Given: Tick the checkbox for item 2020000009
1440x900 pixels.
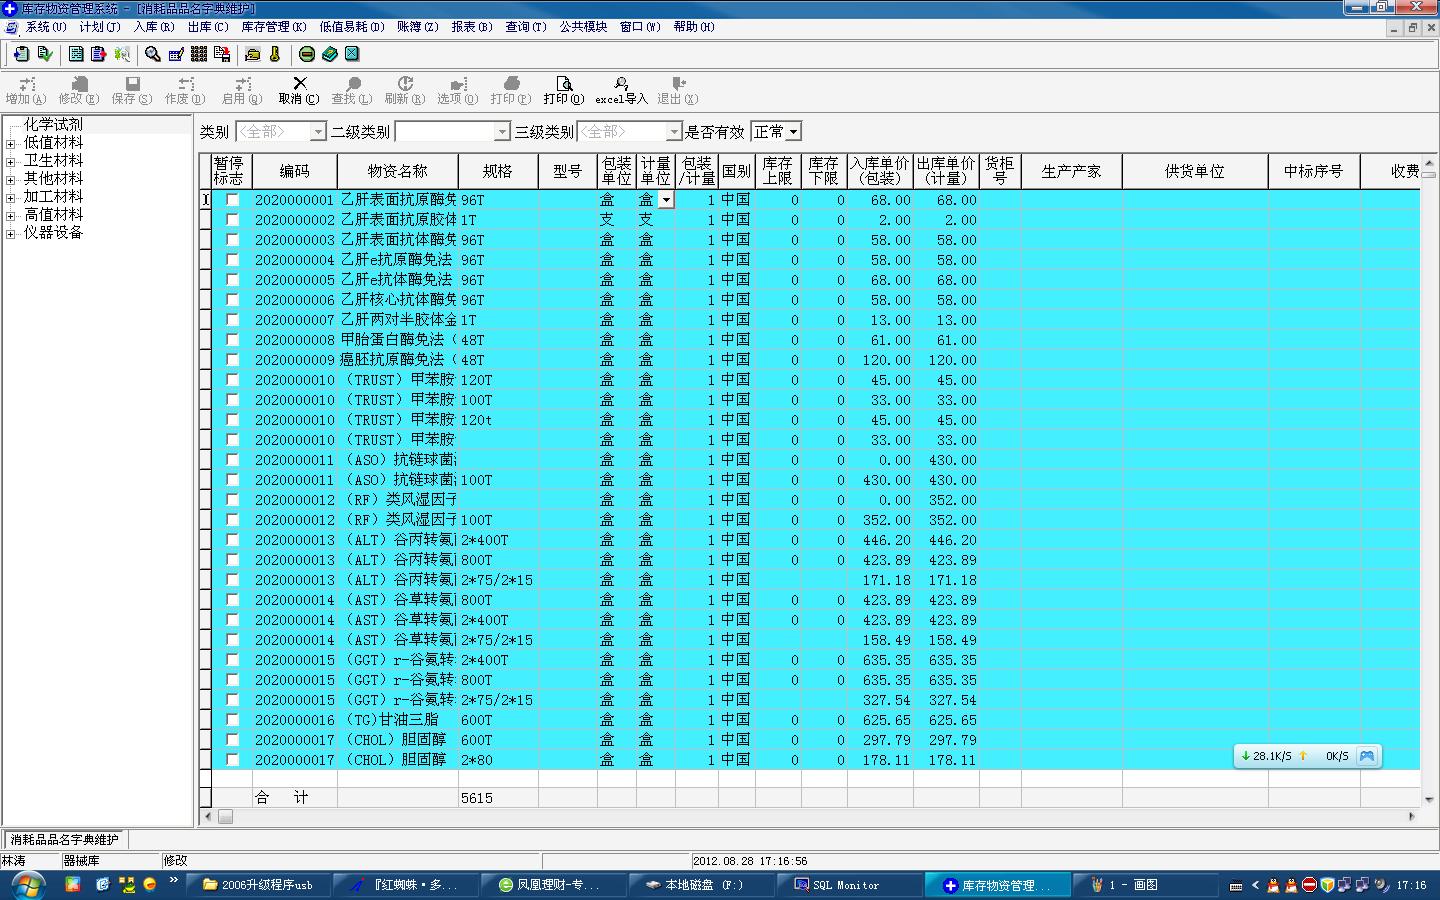Looking at the screenshot, I should 233,360.
